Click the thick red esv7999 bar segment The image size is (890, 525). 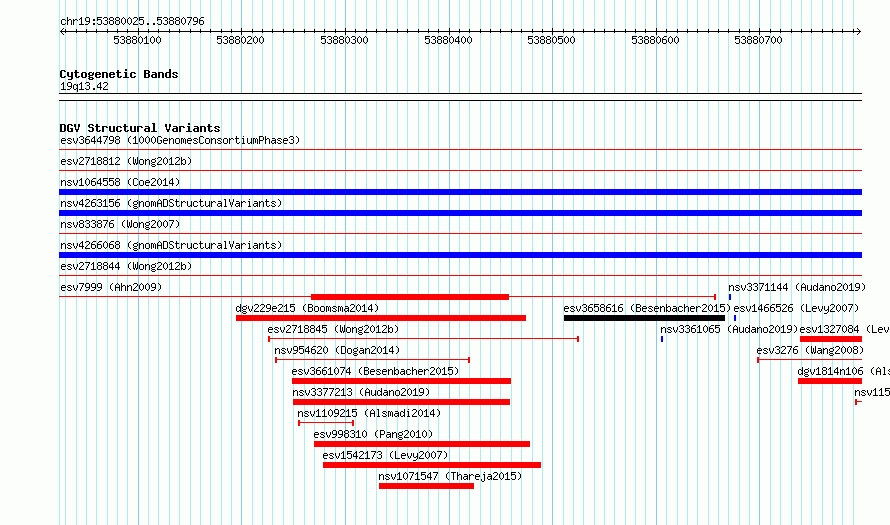pyautogui.click(x=410, y=297)
